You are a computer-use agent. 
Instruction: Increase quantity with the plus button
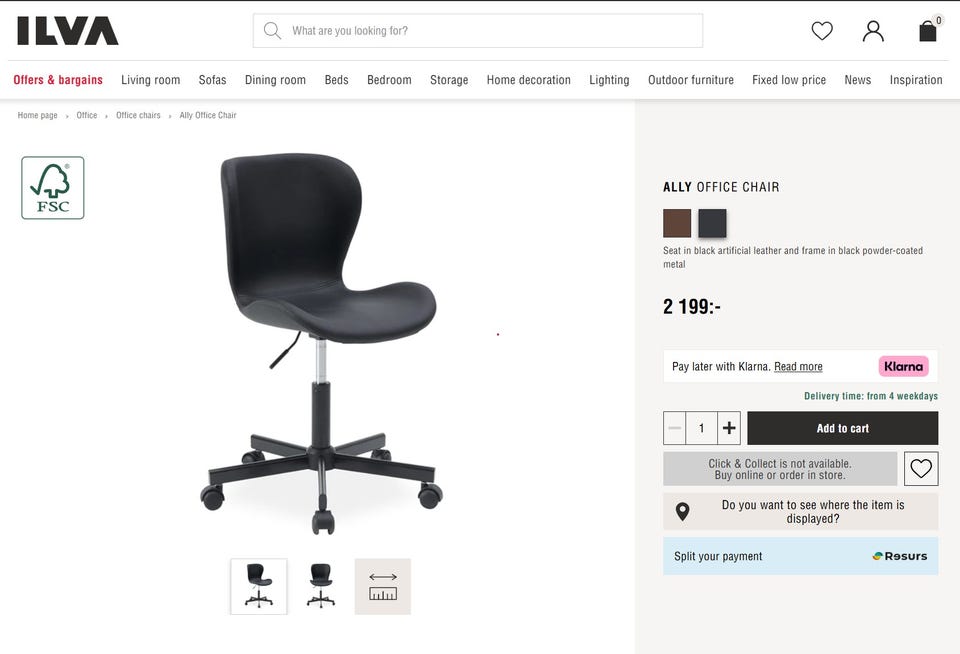pyautogui.click(x=729, y=428)
